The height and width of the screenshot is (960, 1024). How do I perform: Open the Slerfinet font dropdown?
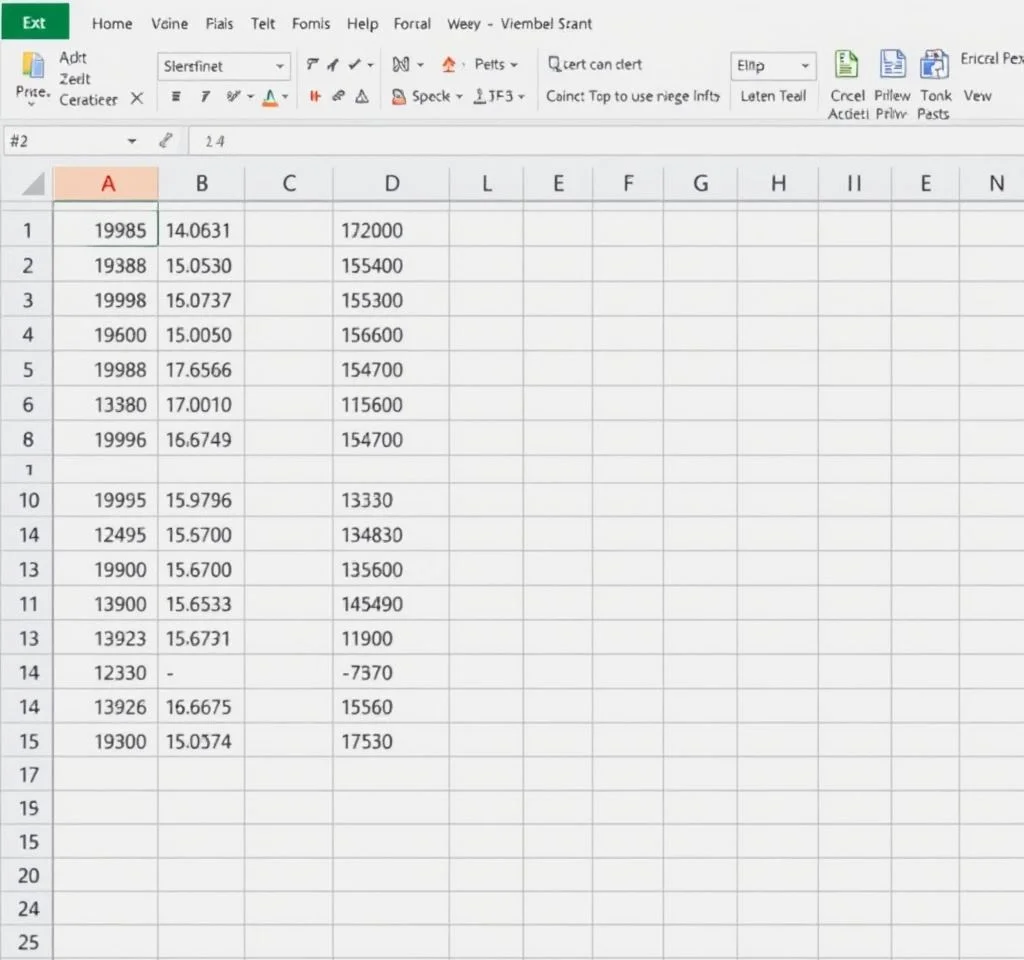pos(280,66)
